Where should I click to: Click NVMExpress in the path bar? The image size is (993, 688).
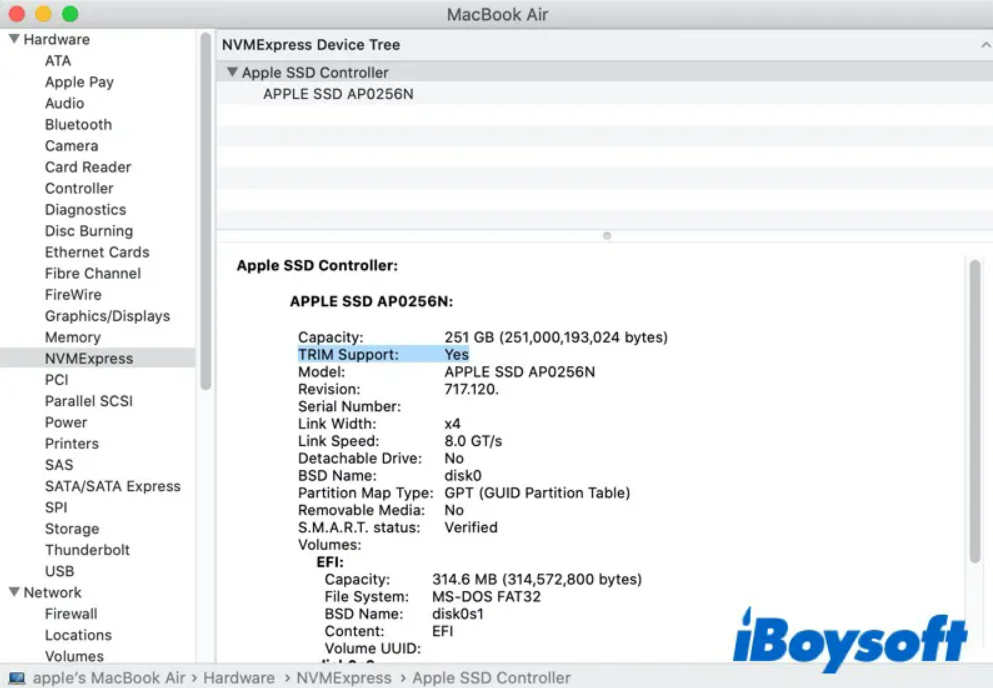coord(344,678)
